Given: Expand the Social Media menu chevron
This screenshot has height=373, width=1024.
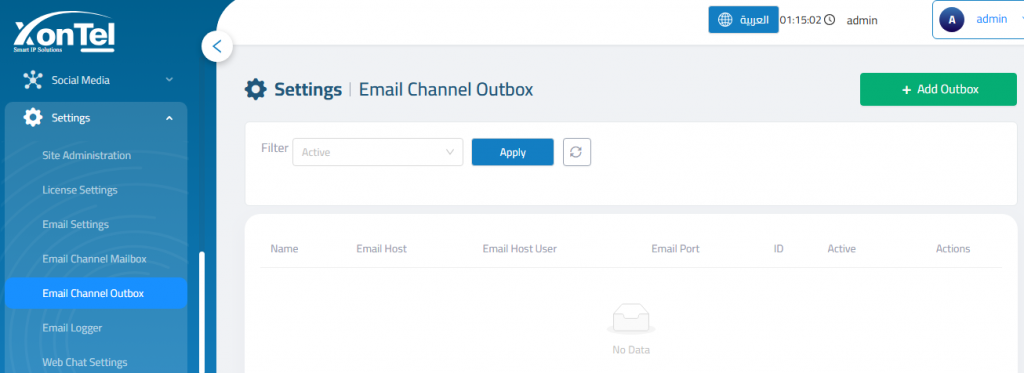Looking at the screenshot, I should click(169, 80).
